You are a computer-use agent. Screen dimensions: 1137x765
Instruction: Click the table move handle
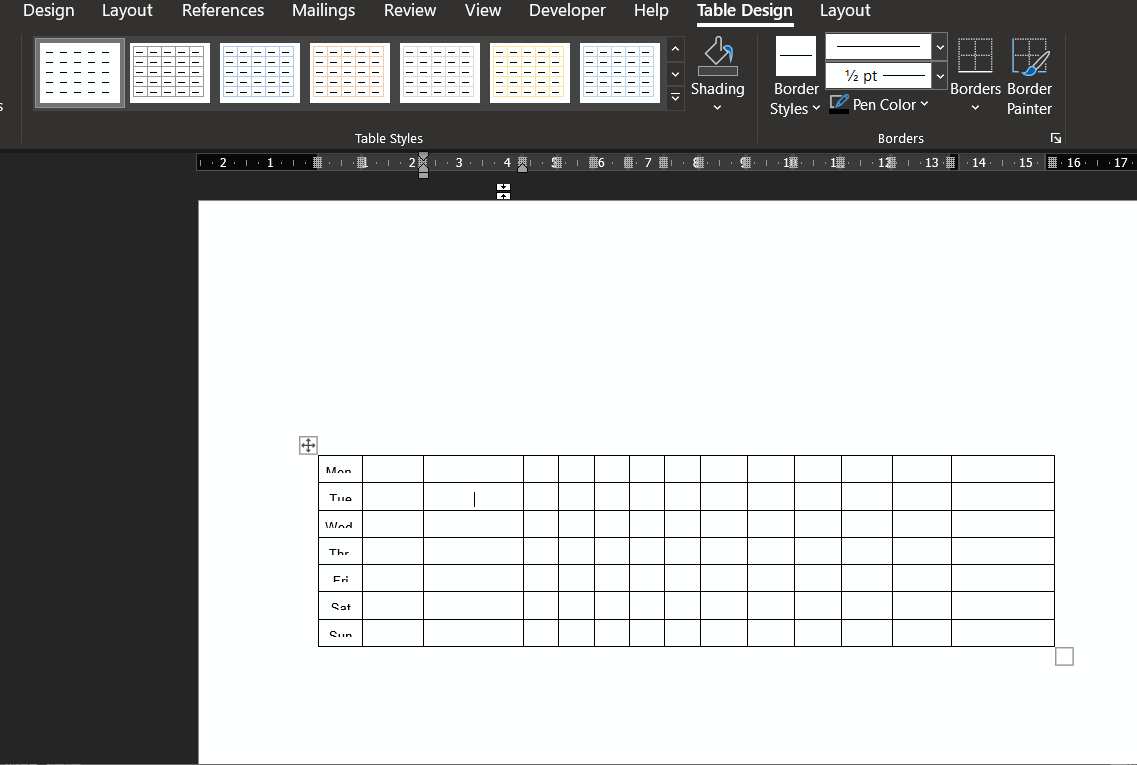coord(308,445)
